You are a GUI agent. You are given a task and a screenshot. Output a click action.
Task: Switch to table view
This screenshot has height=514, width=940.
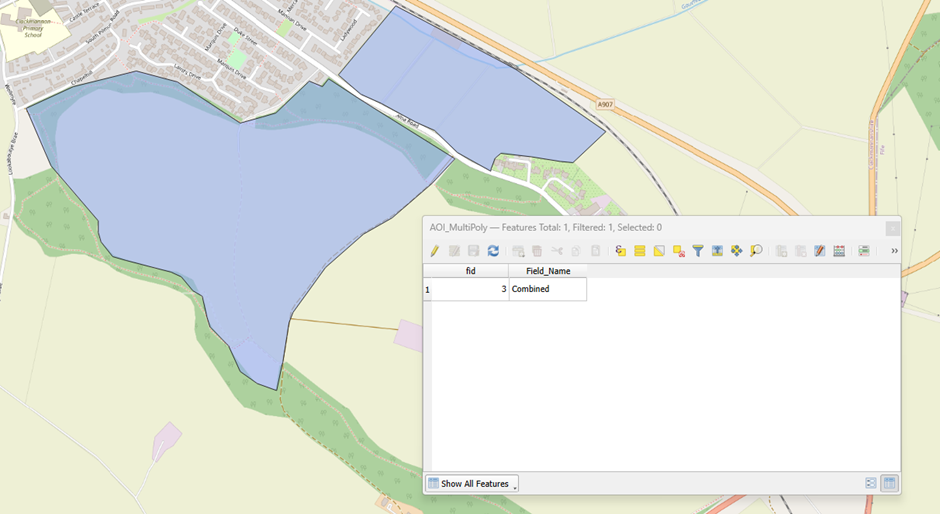(890, 483)
